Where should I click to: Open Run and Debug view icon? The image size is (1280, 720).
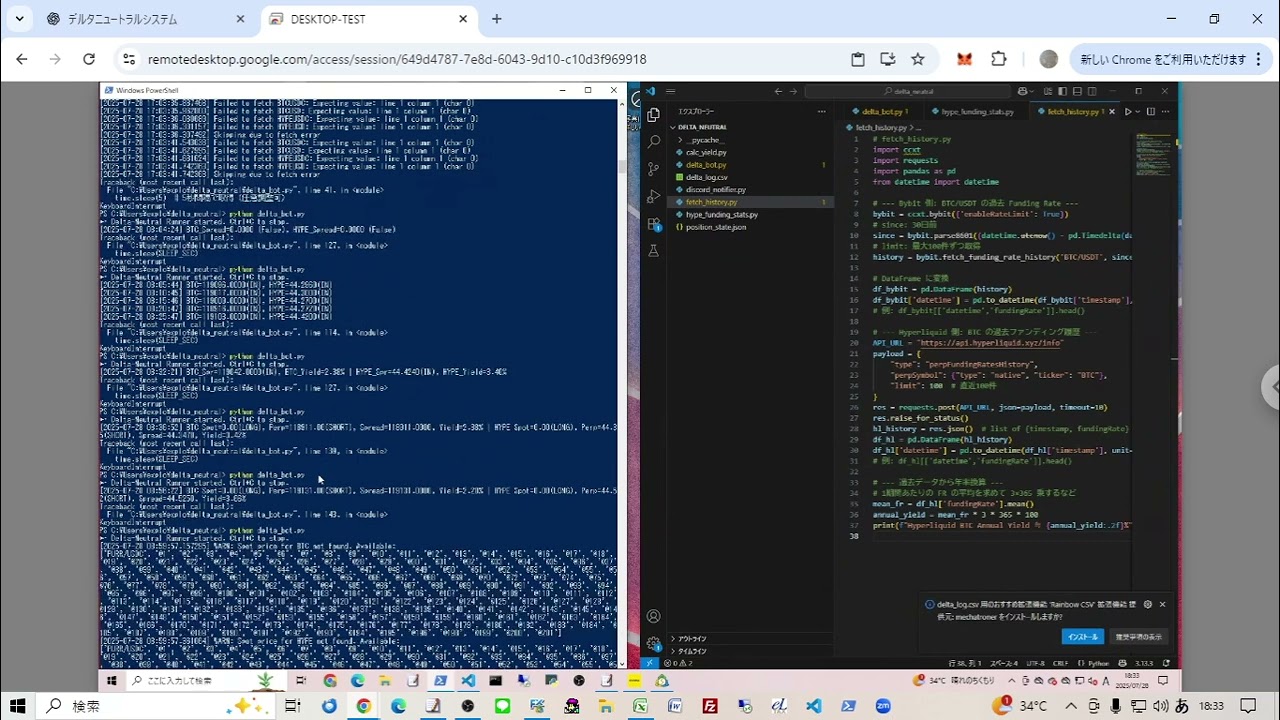tap(653, 196)
